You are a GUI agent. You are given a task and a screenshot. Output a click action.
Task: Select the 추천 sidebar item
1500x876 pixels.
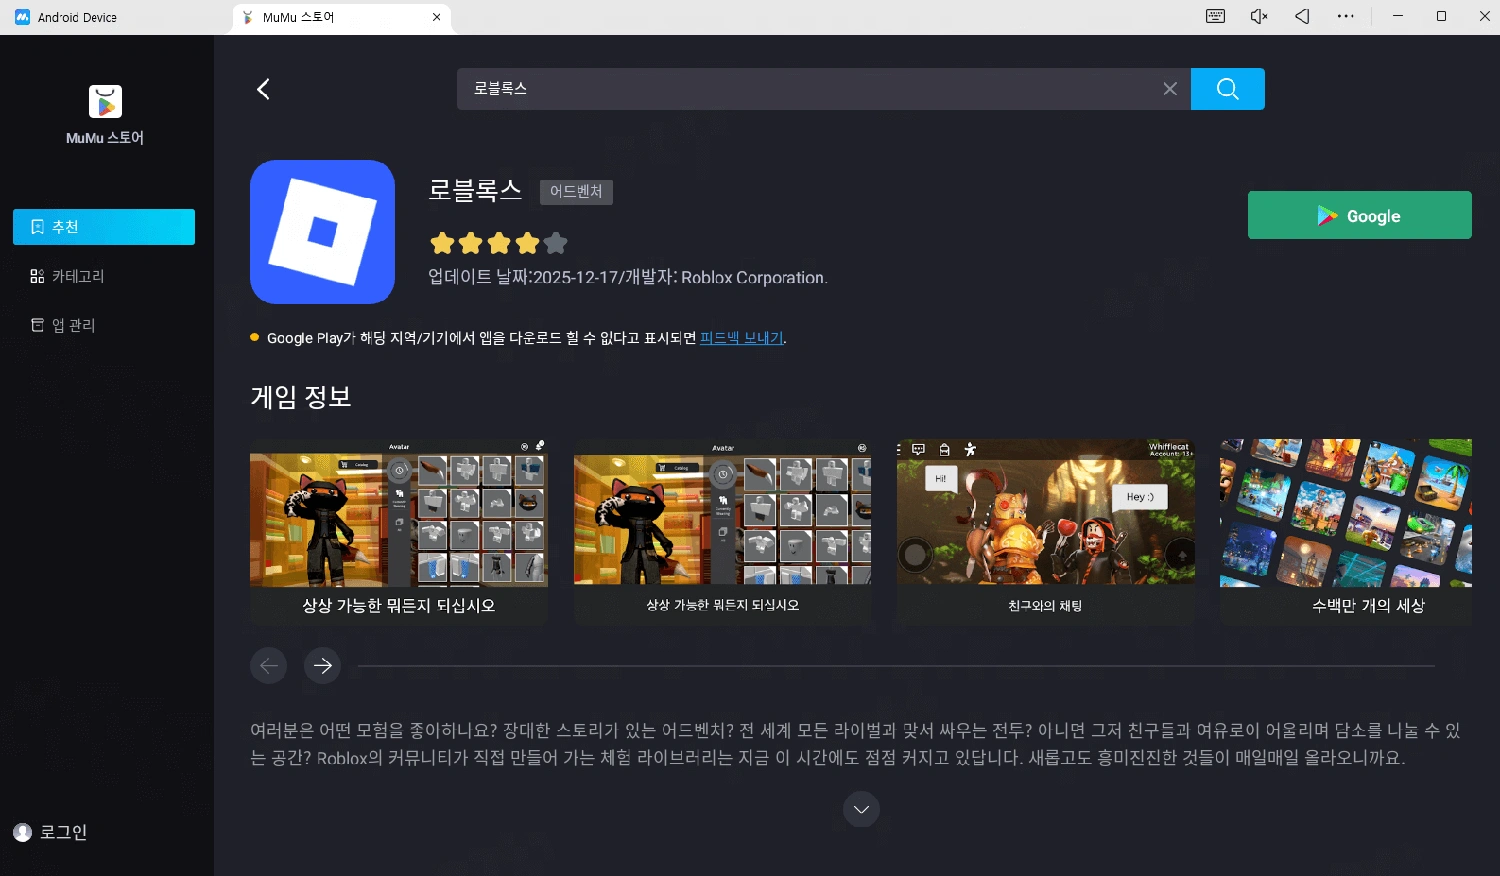(x=104, y=227)
